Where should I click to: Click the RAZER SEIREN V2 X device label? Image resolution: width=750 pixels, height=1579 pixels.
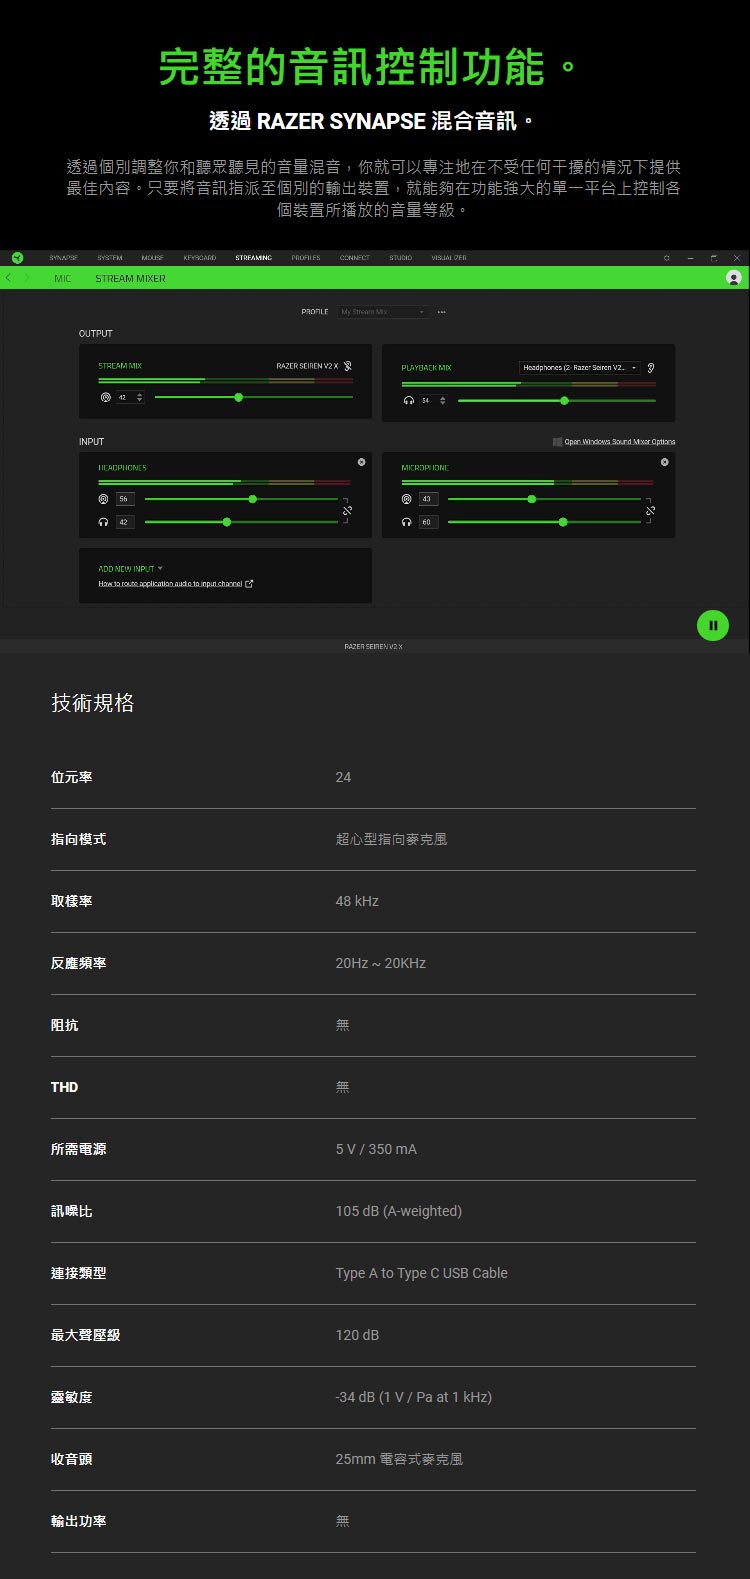tap(373, 647)
